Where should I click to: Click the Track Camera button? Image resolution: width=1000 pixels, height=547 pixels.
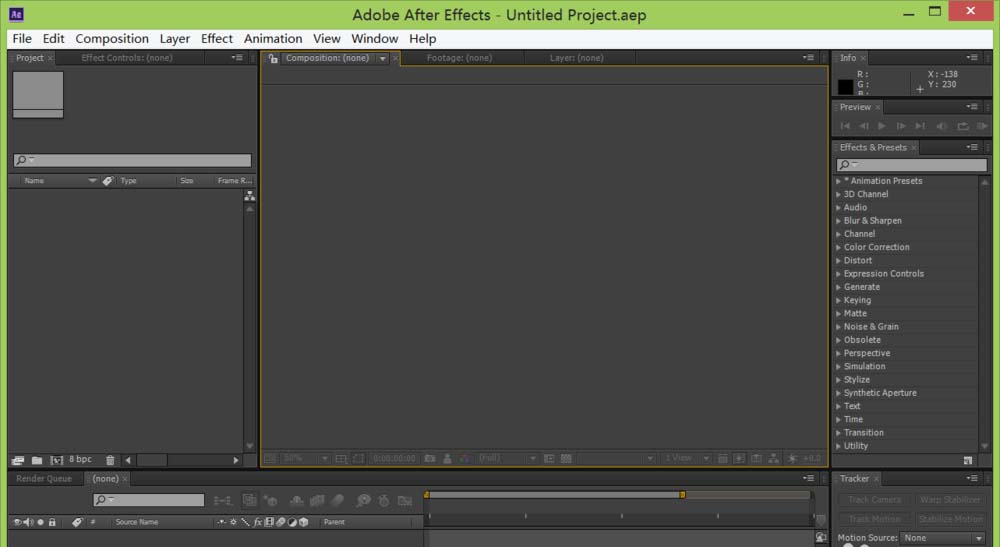tap(874, 500)
